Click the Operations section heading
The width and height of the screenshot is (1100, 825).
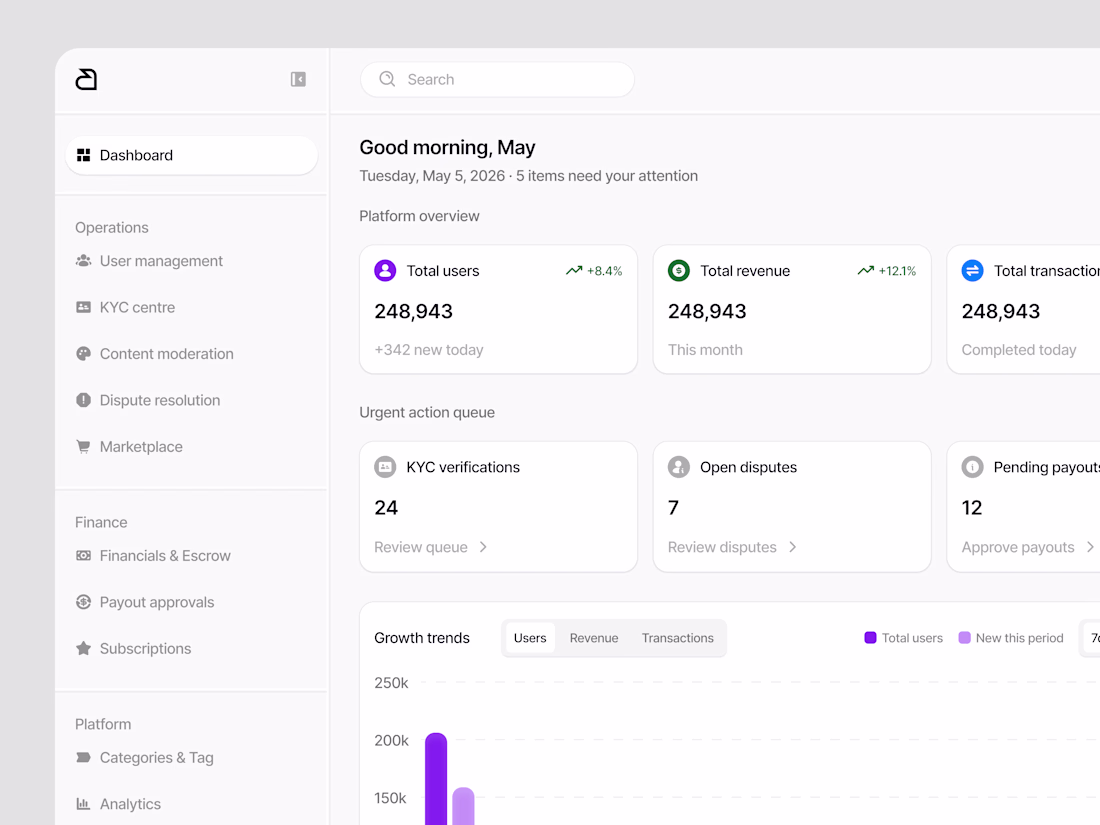112,227
